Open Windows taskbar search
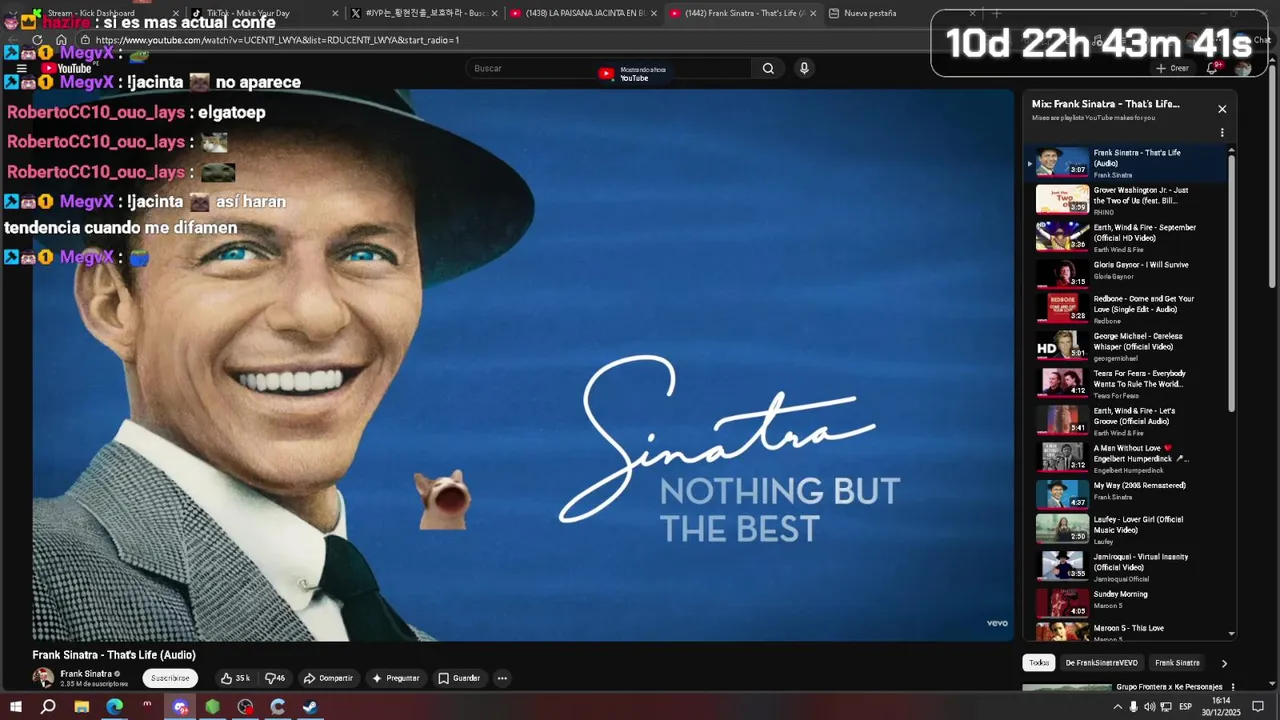This screenshot has width=1280, height=720. [48, 707]
